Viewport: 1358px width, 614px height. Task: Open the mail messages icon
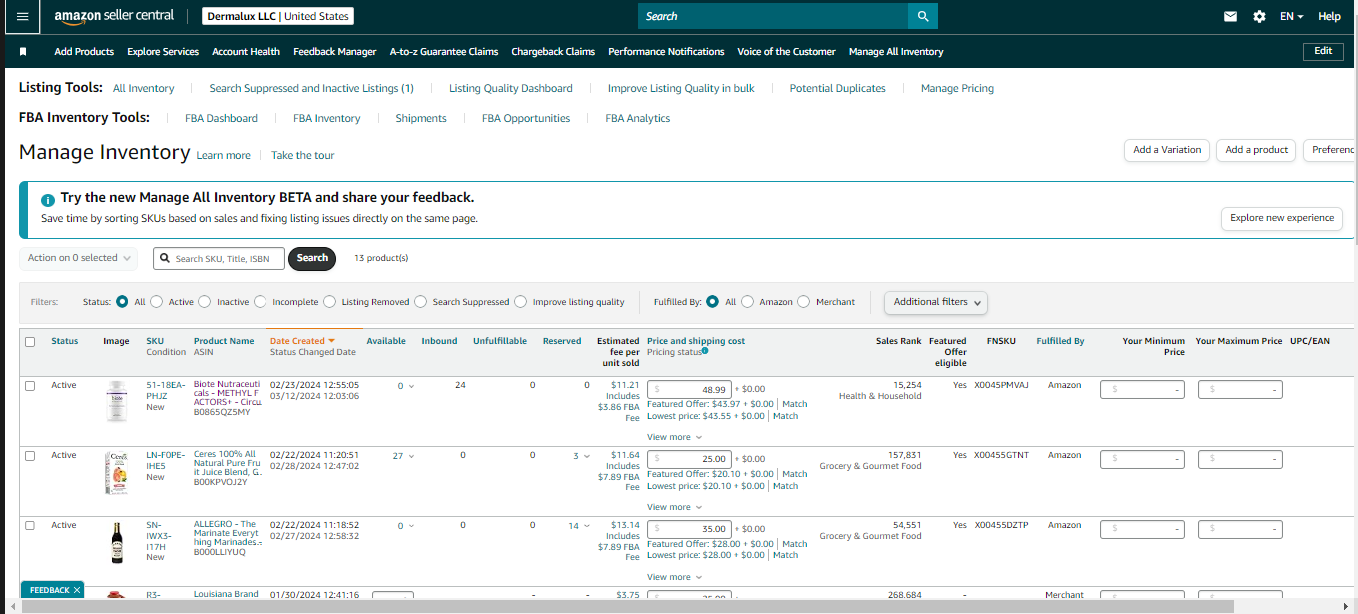point(1230,16)
